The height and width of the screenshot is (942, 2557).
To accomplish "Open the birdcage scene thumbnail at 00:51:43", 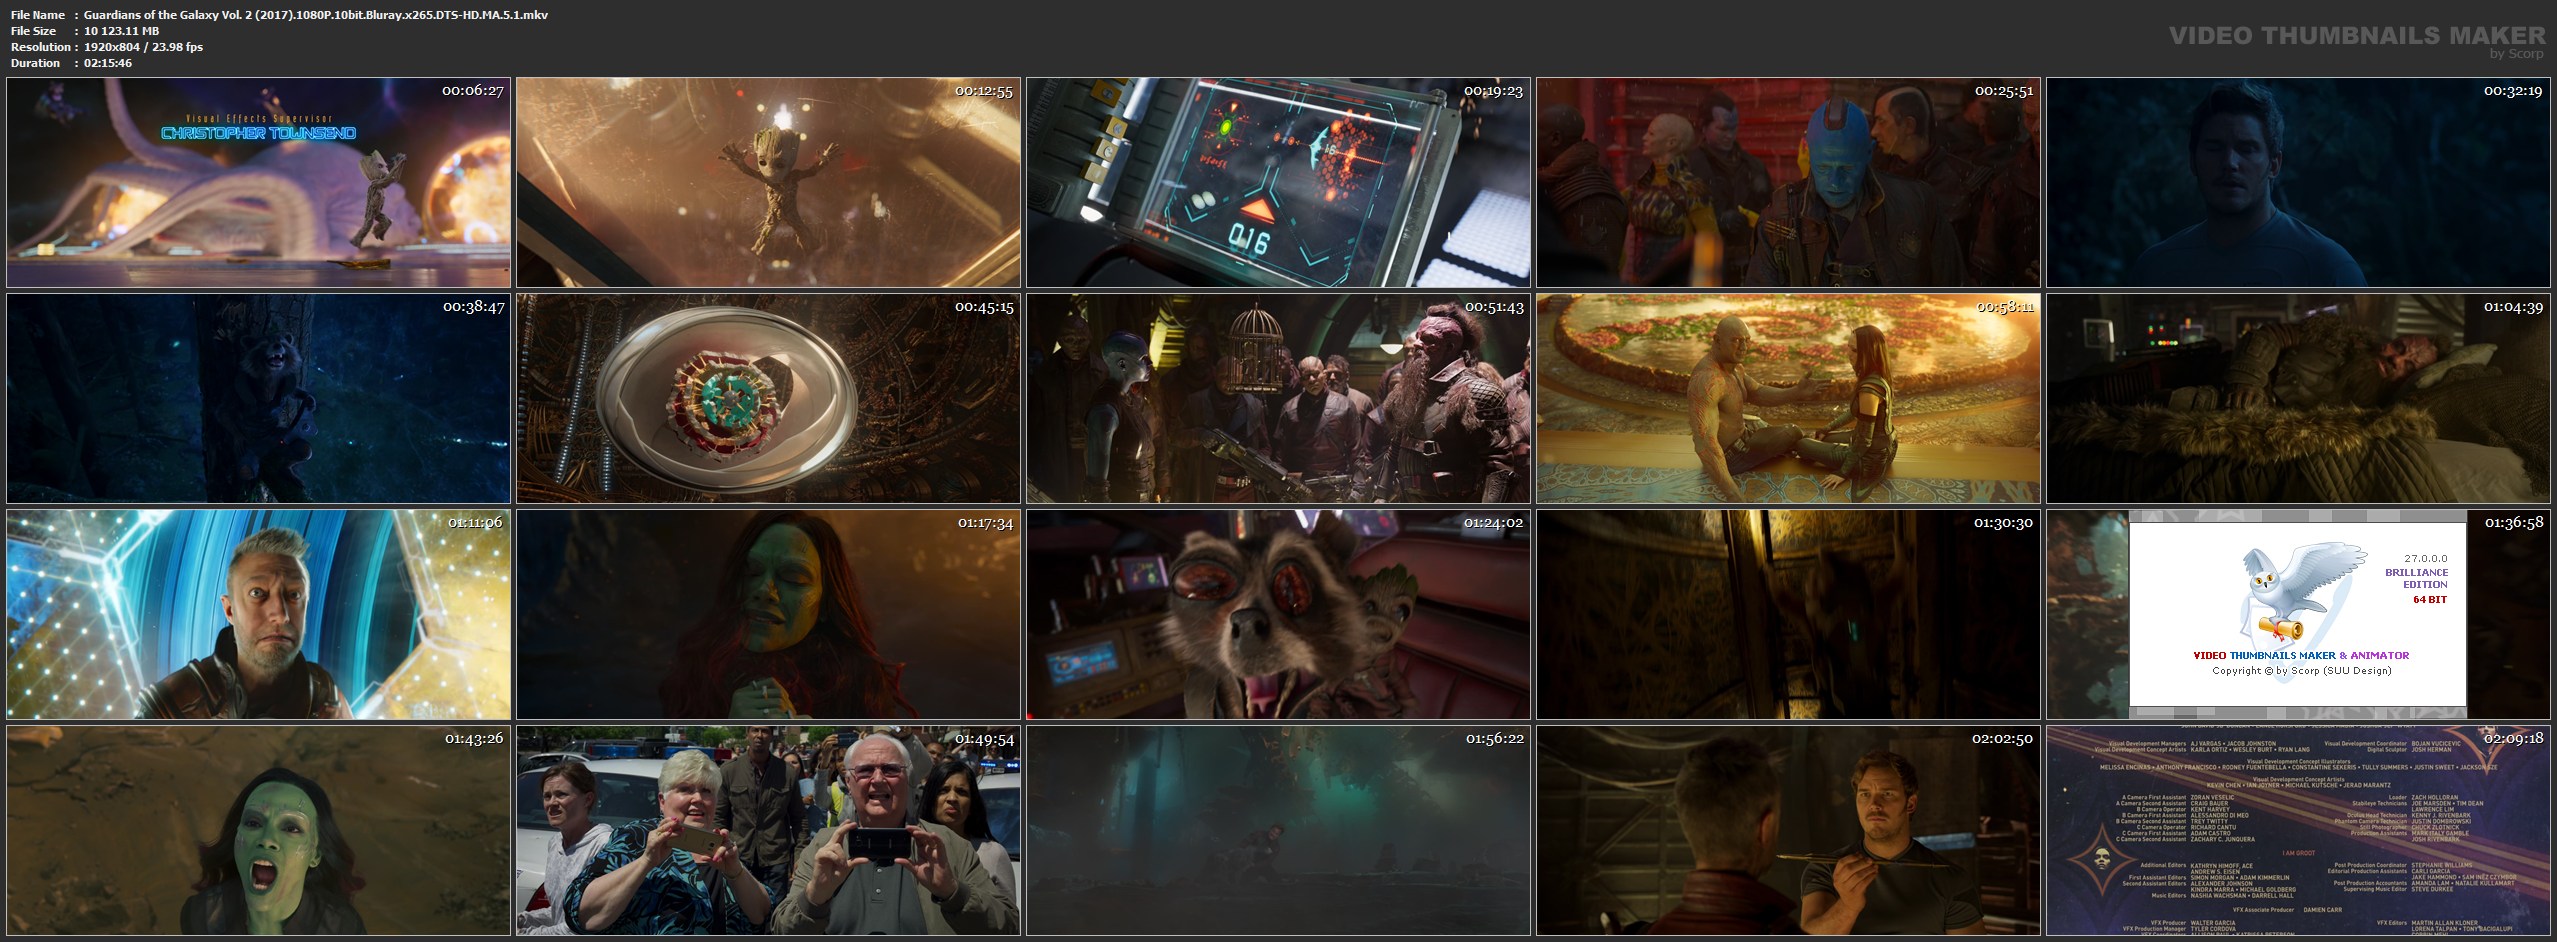I will [1278, 398].
